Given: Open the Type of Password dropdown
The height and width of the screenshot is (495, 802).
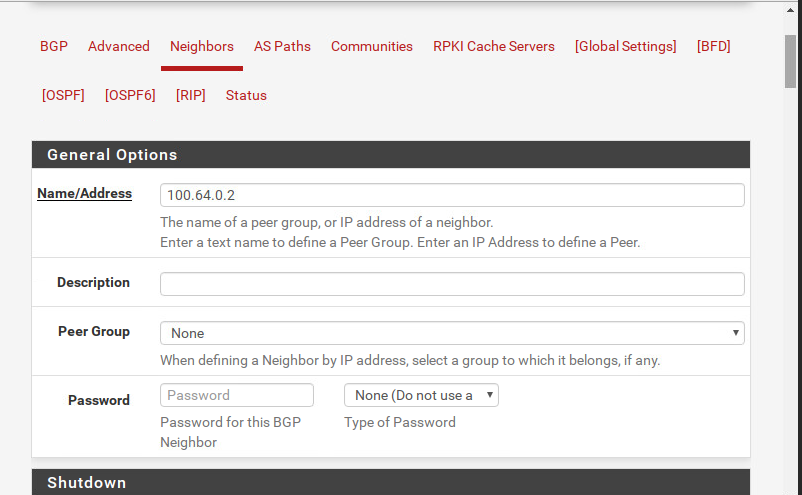Looking at the screenshot, I should [x=421, y=395].
